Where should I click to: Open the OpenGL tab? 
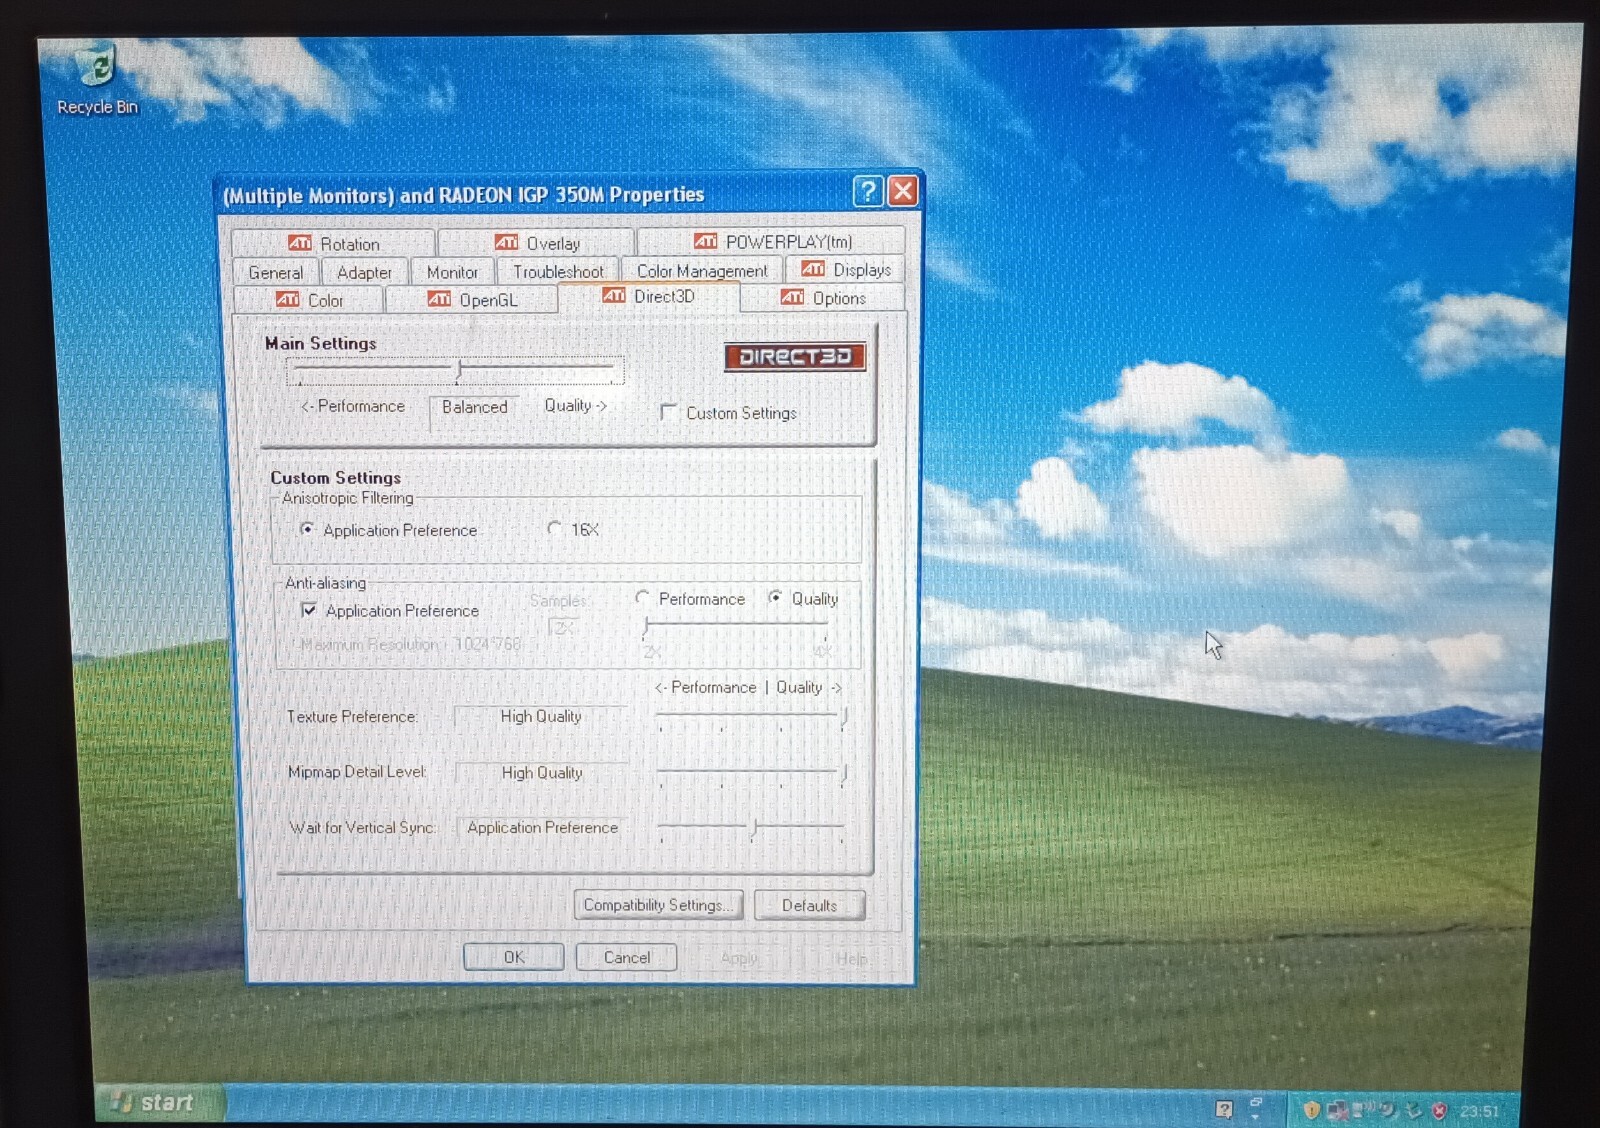tap(472, 299)
